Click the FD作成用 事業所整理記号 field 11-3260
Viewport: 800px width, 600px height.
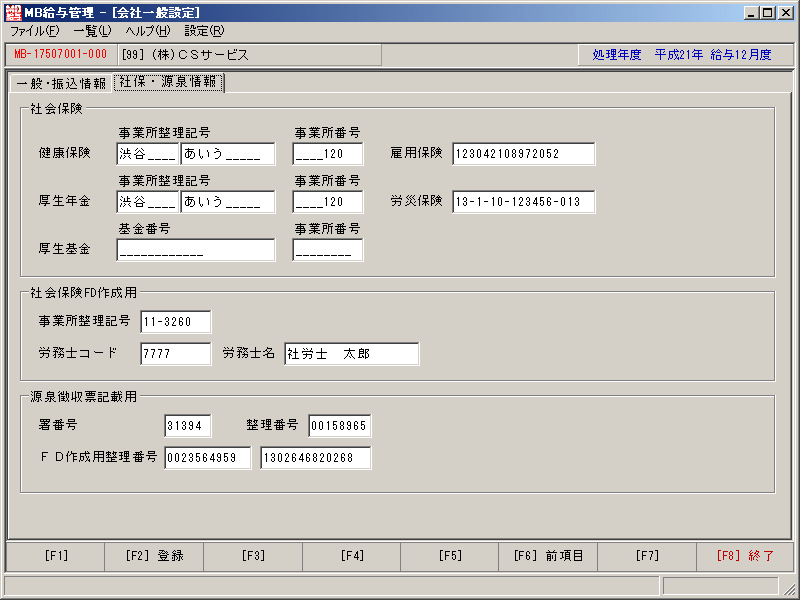(176, 322)
